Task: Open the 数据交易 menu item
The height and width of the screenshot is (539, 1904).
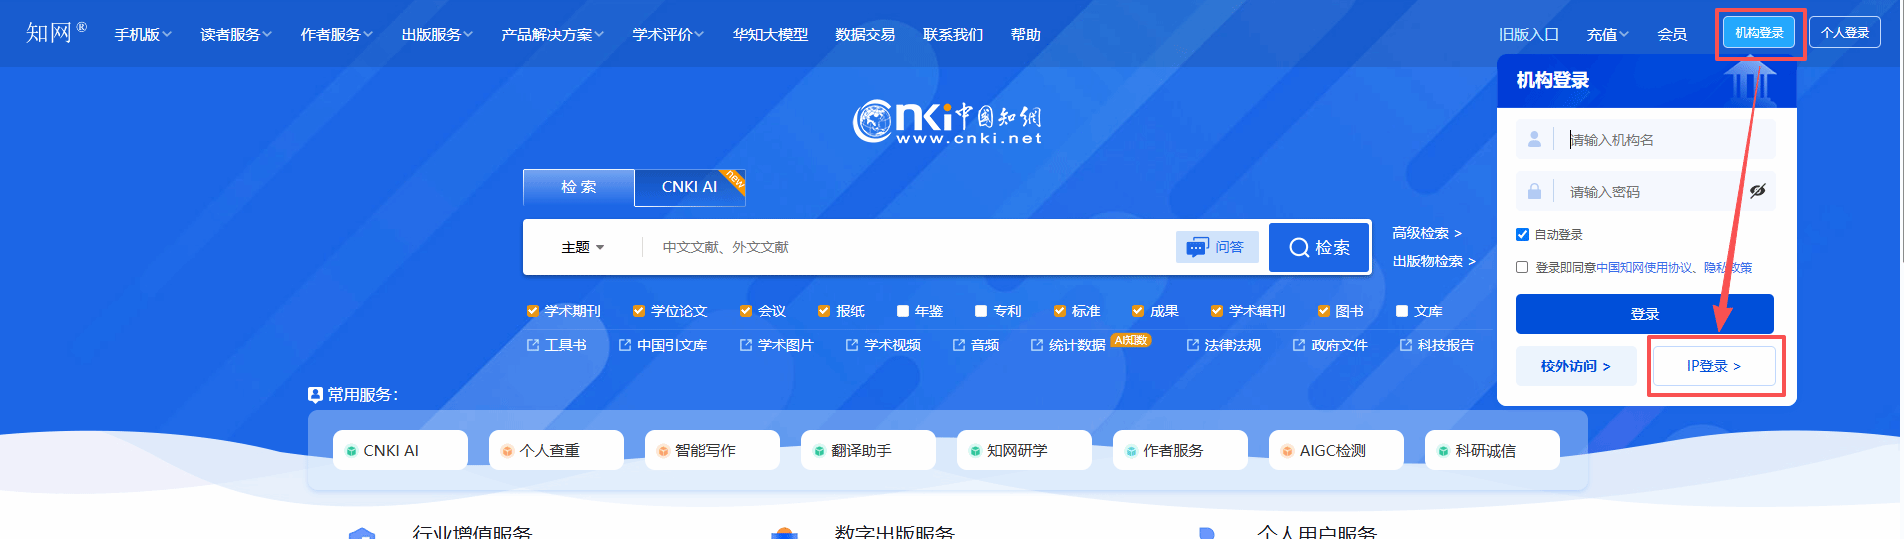Action: 865,34
